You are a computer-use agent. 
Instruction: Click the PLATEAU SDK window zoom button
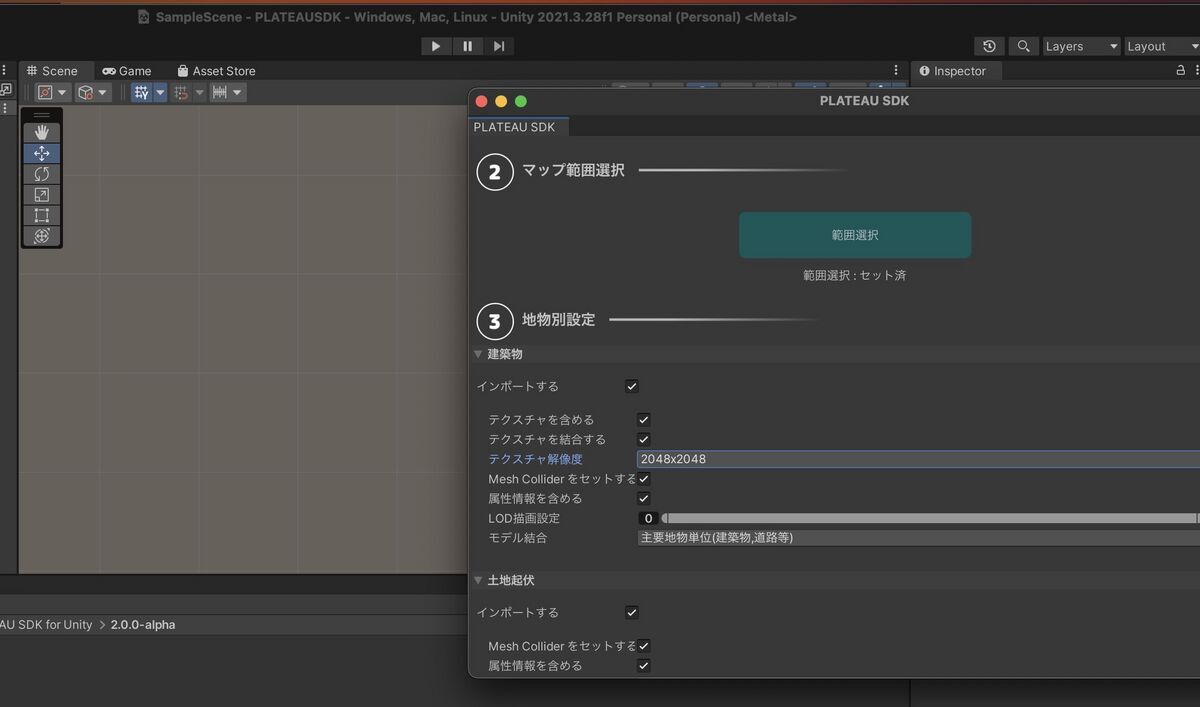coord(521,101)
